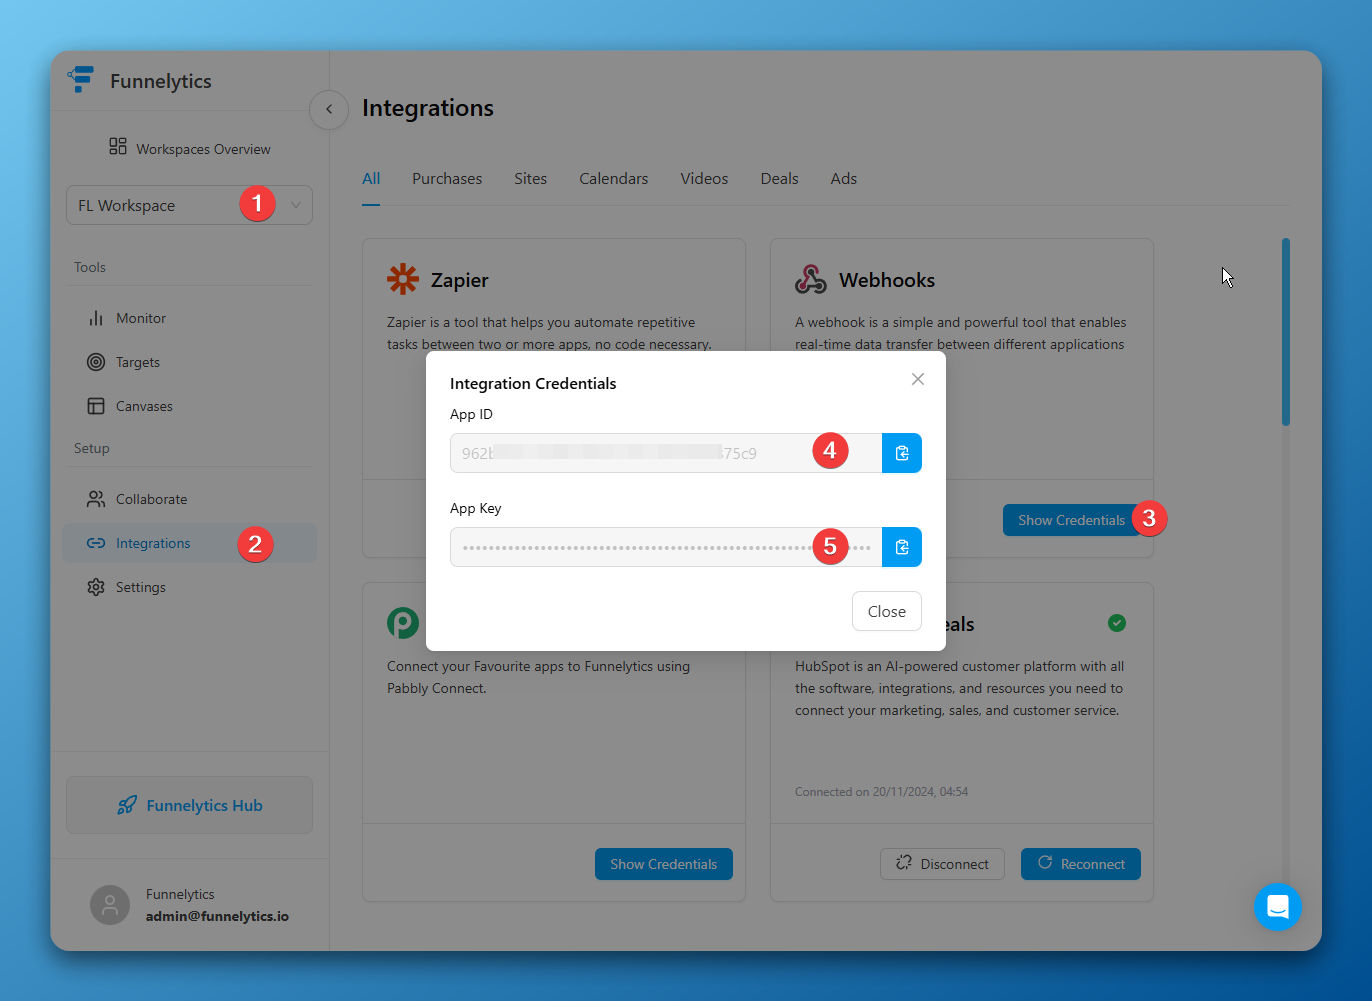This screenshot has width=1372, height=1001.
Task: Click the admin@funnelytics.io account email
Action: pos(217,916)
